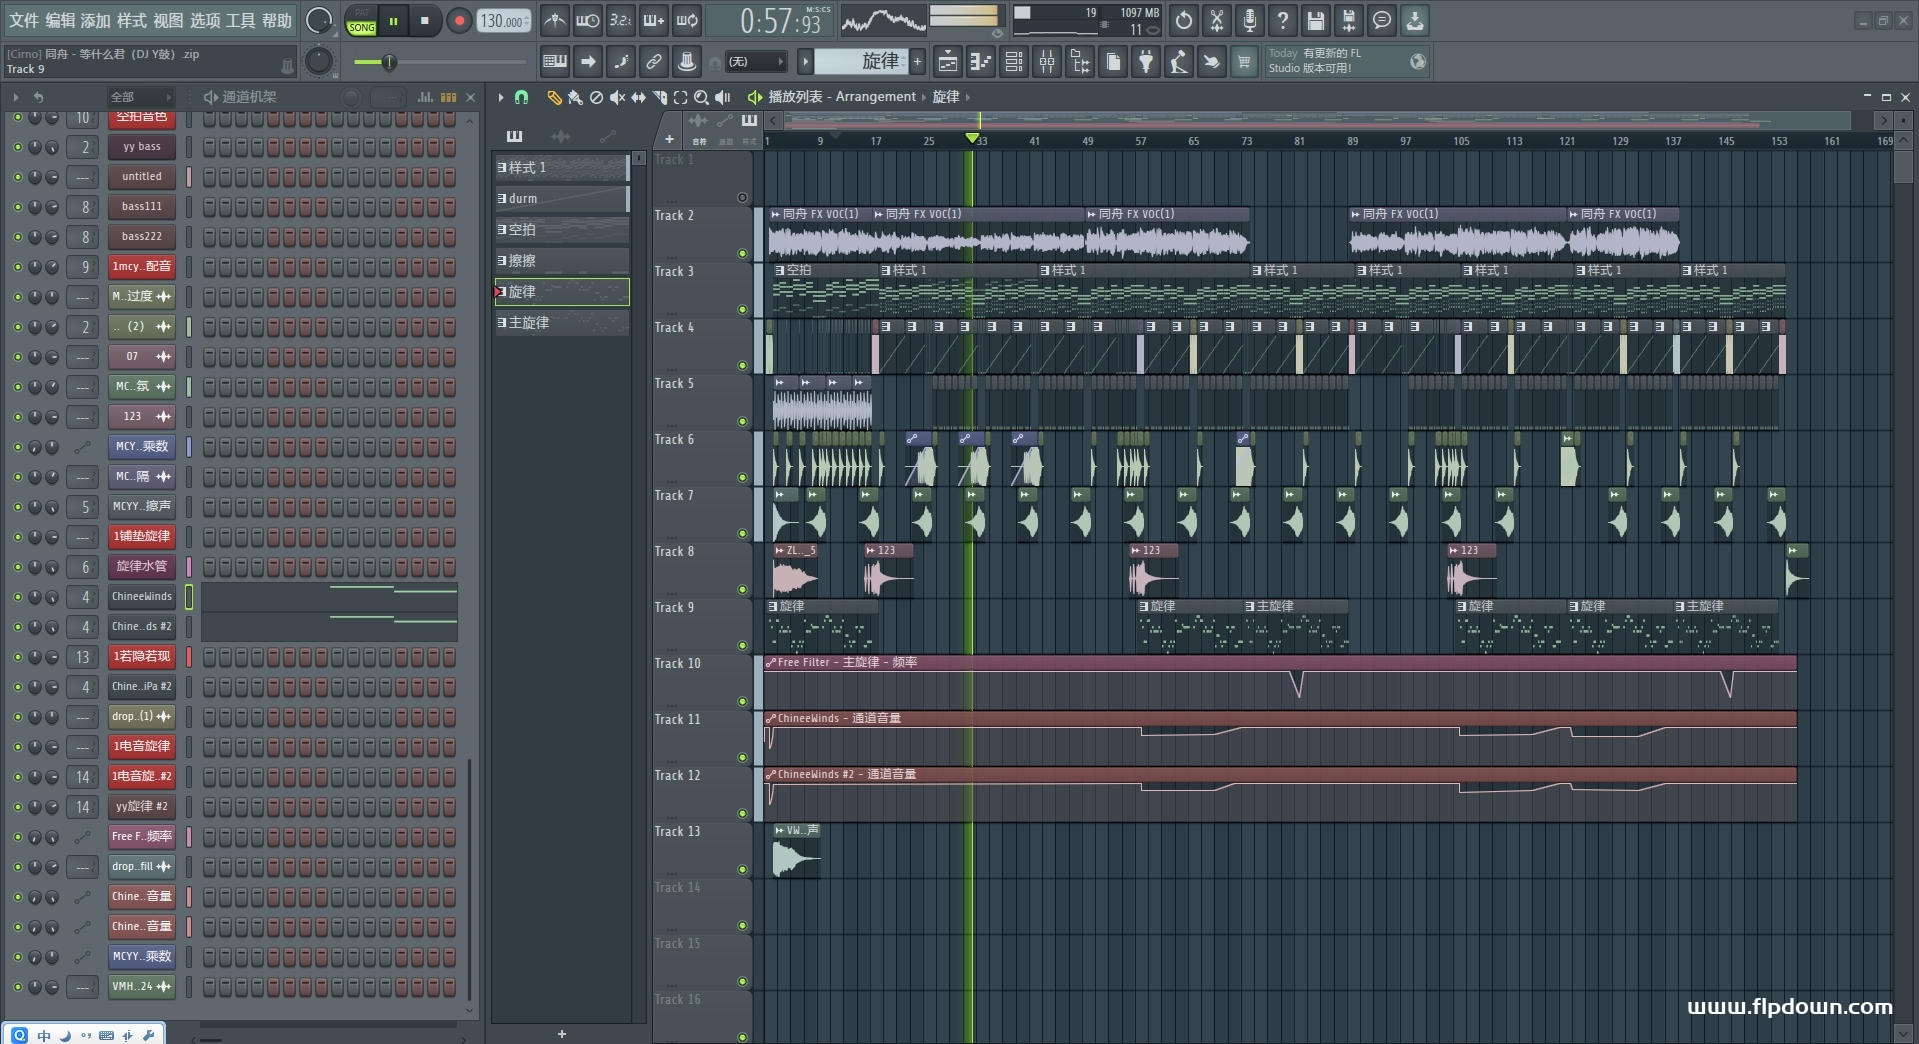Viewport: 1919px width, 1044px height.
Task: Open the (无) selector dropdown
Action: coord(755,62)
